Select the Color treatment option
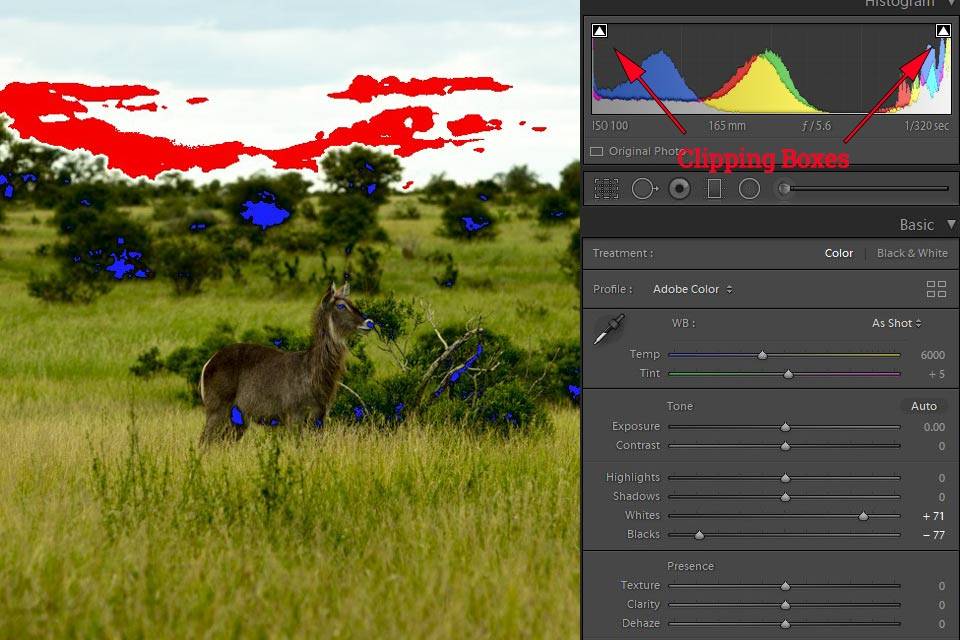The image size is (960, 640). coord(839,253)
